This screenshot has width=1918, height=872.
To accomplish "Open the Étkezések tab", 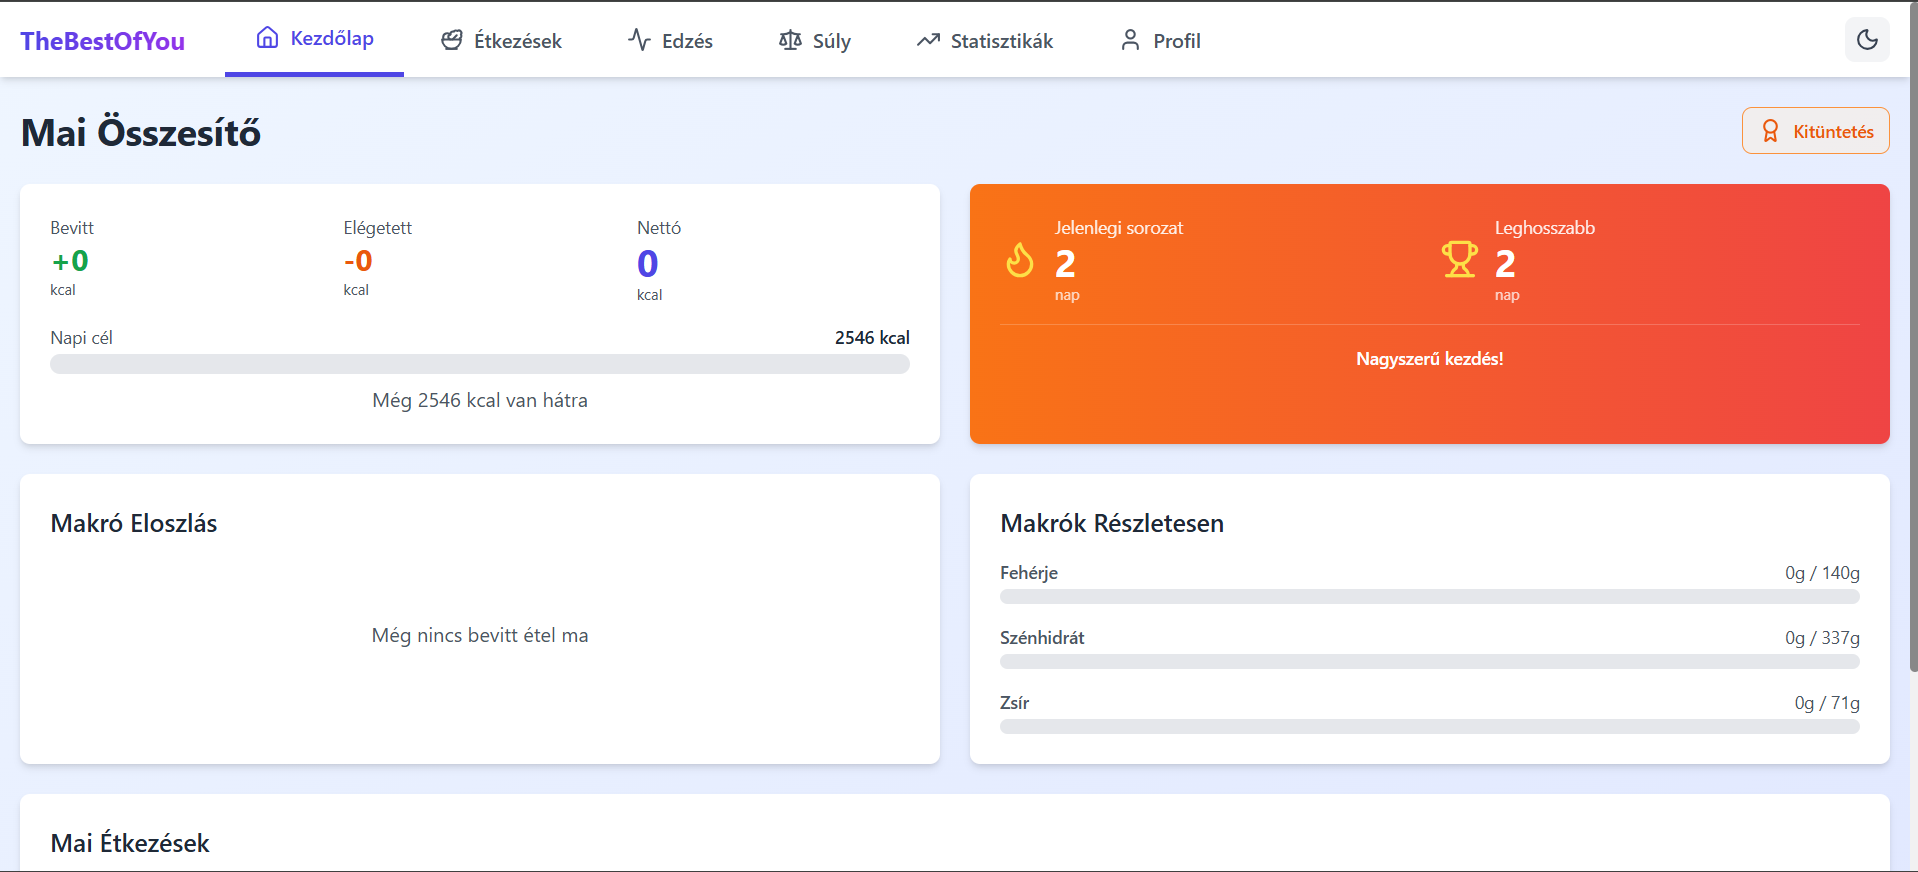I will point(502,40).
